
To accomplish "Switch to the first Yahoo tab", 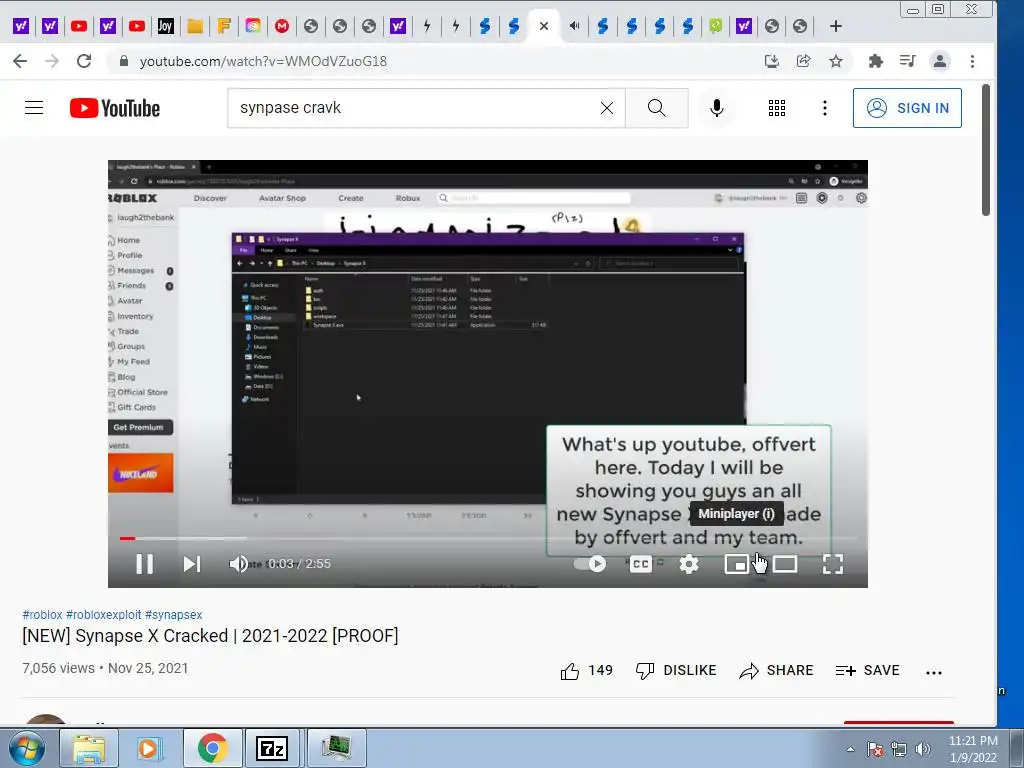I will (x=21, y=26).
